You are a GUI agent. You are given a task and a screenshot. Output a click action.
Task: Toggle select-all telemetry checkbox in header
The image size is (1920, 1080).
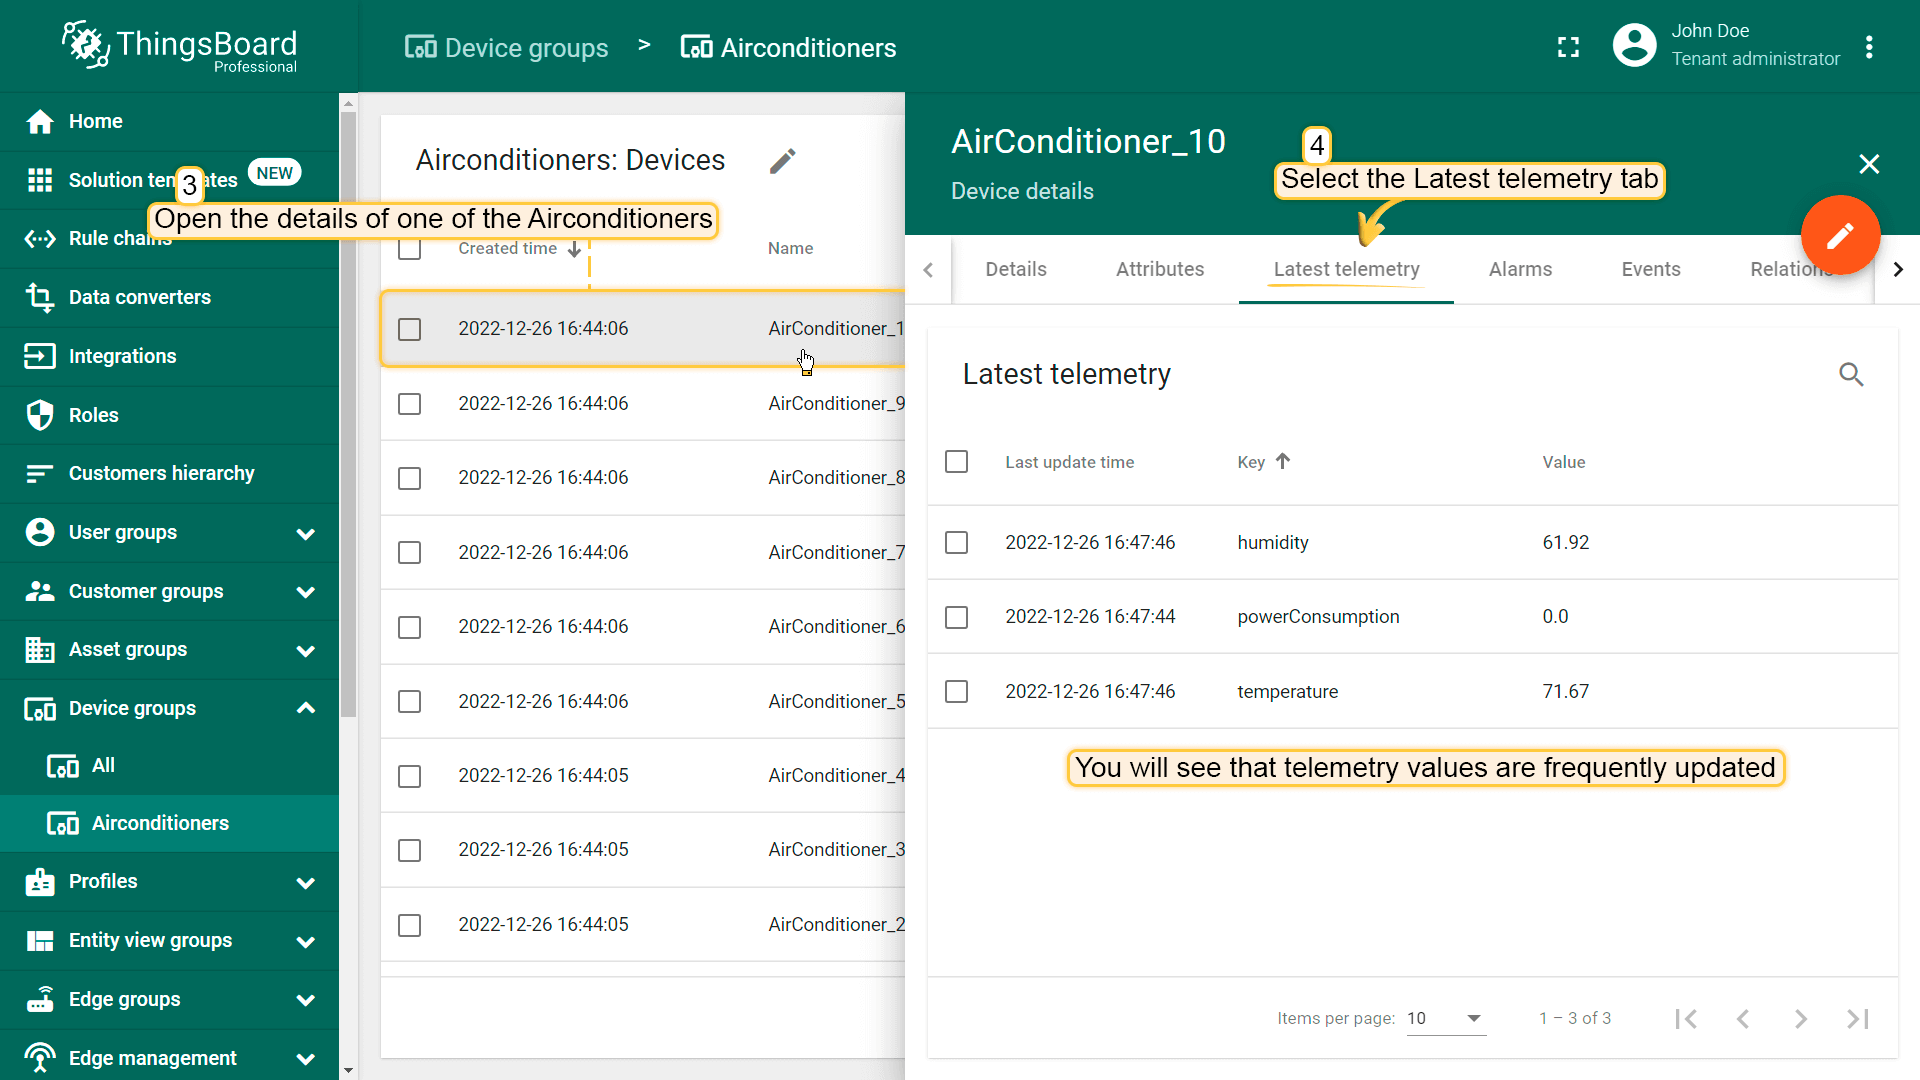pyautogui.click(x=957, y=462)
